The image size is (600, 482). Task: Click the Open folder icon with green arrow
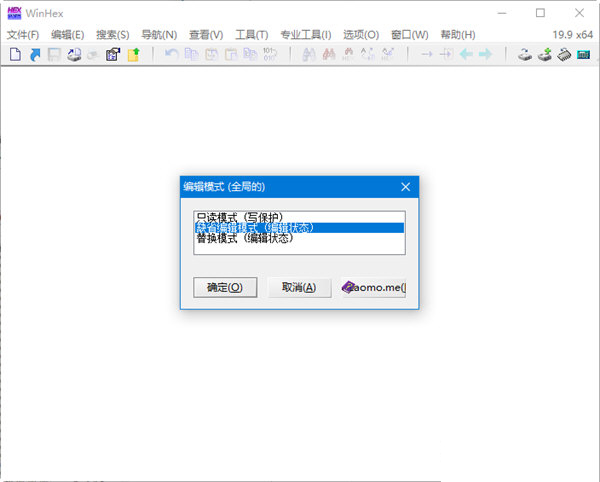(132, 55)
